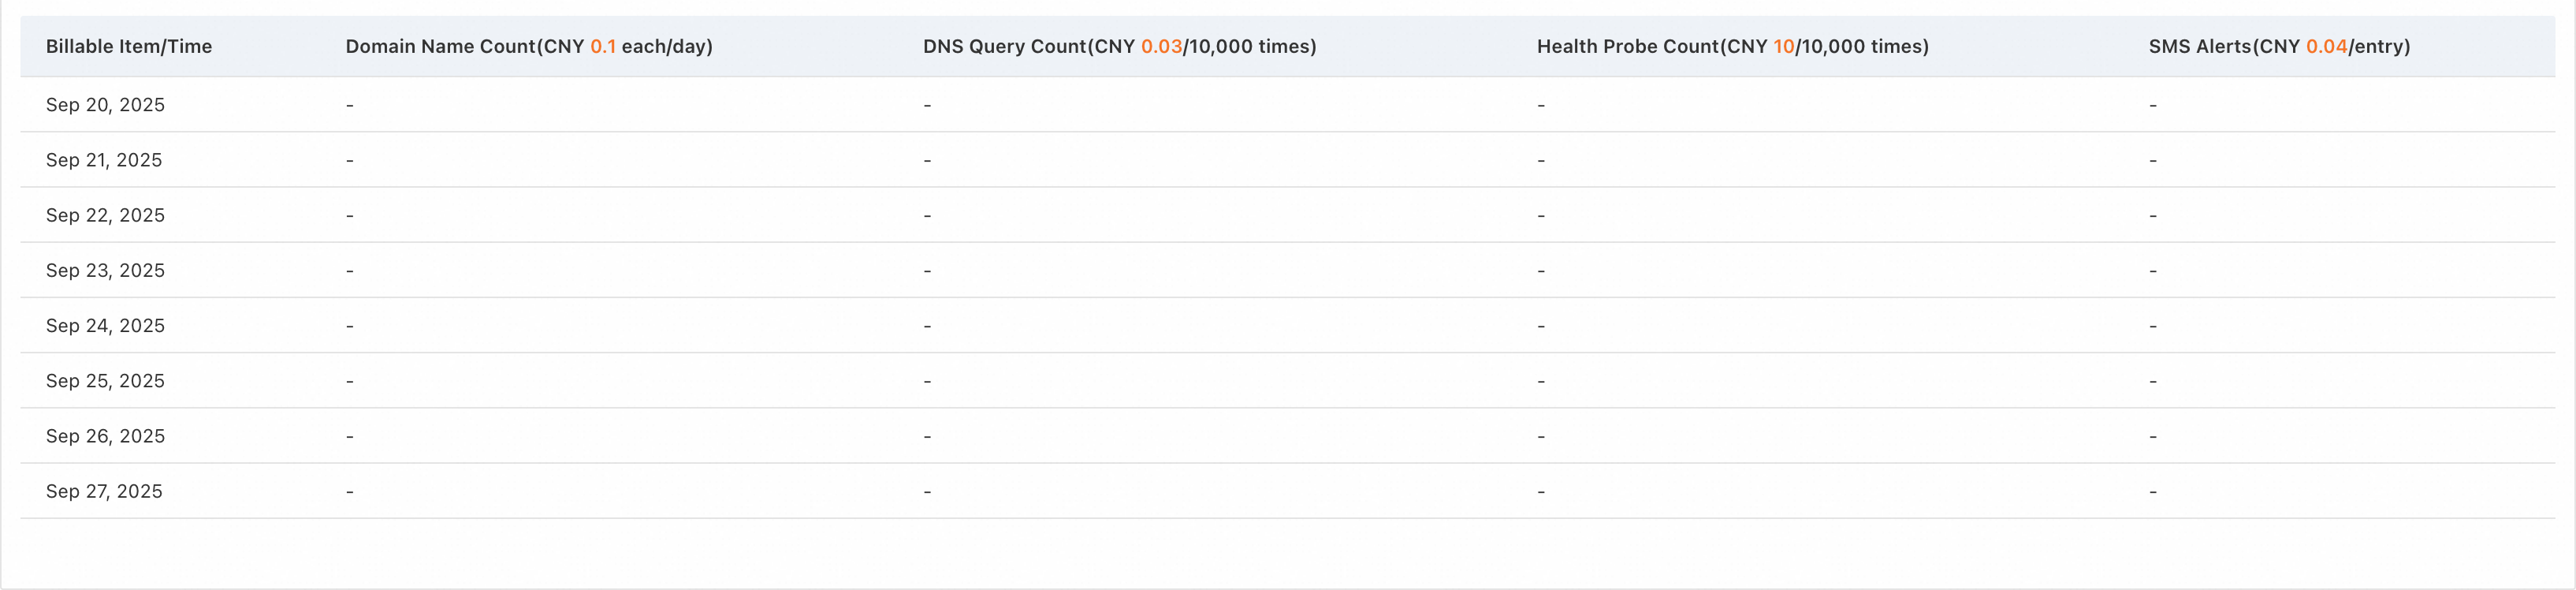Click the DNS Query Count column header
The width and height of the screenshot is (2576, 590).
click(x=1118, y=46)
